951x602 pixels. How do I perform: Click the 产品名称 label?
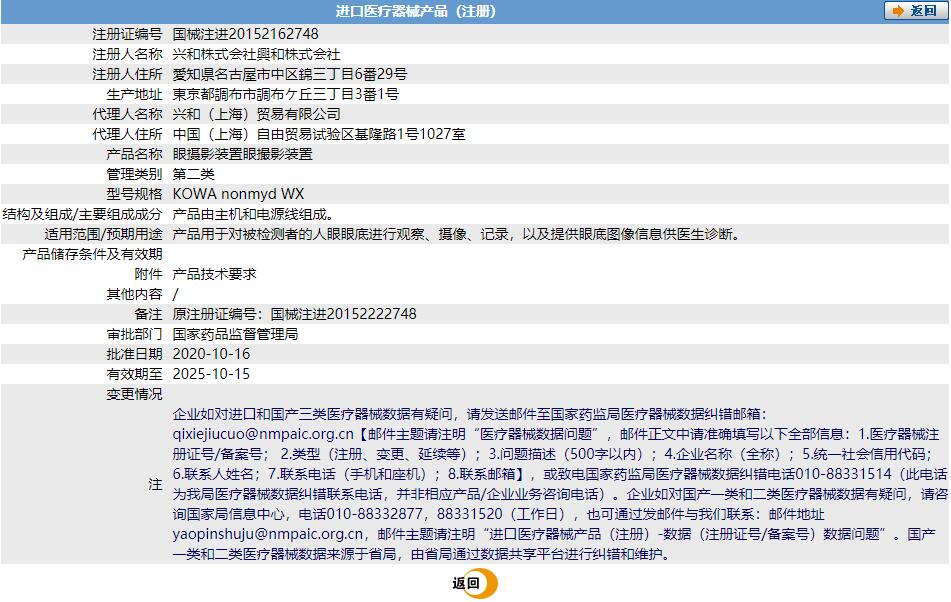134,154
